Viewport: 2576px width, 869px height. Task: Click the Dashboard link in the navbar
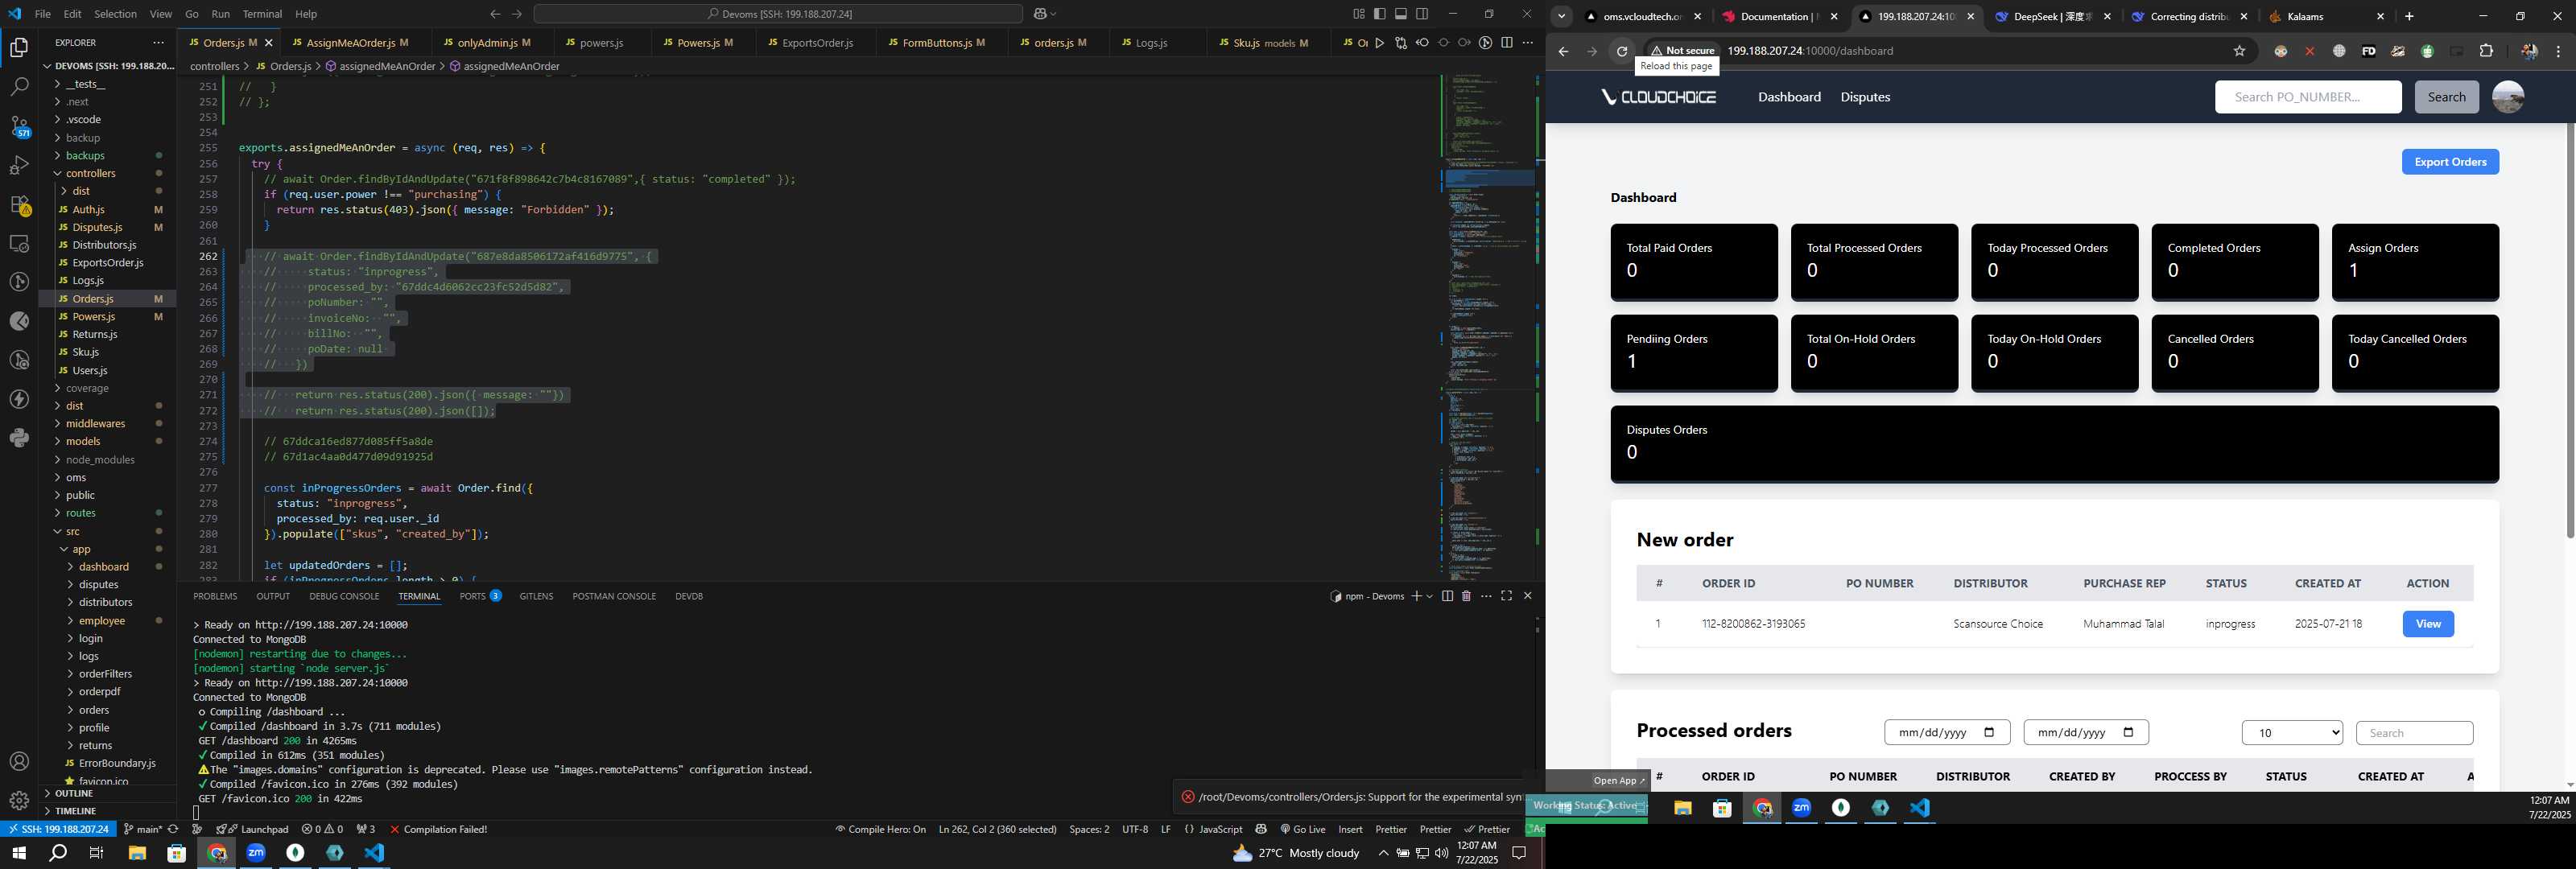1789,97
